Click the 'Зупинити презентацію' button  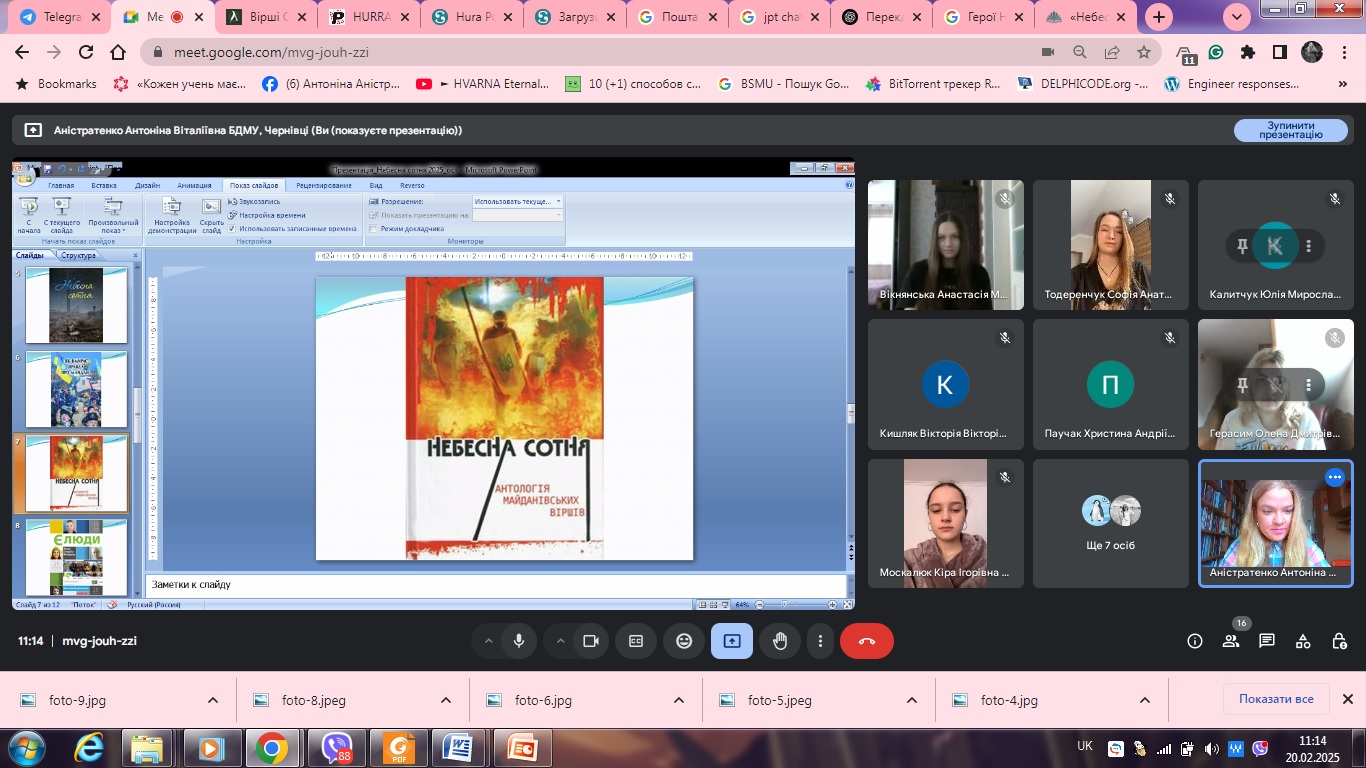pyautogui.click(x=1290, y=130)
